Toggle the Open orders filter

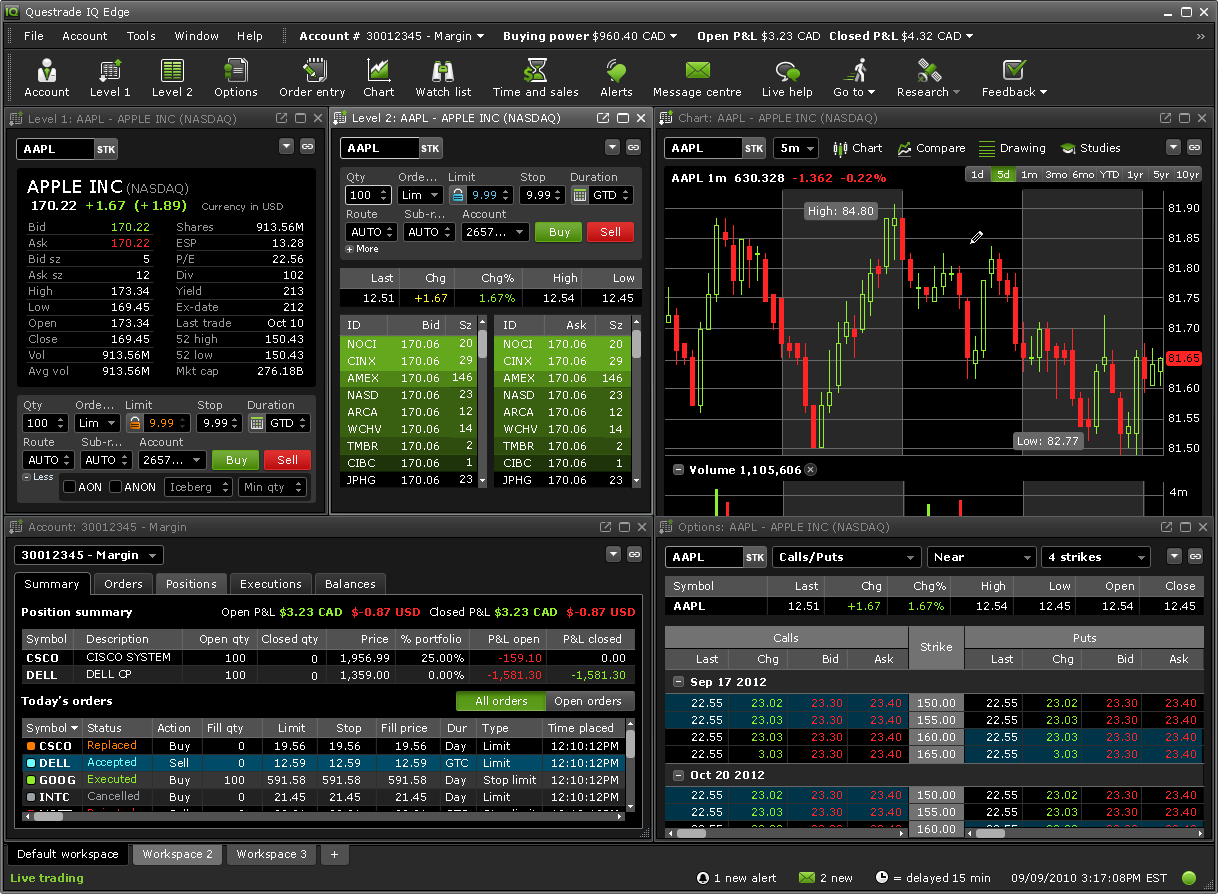[589, 701]
